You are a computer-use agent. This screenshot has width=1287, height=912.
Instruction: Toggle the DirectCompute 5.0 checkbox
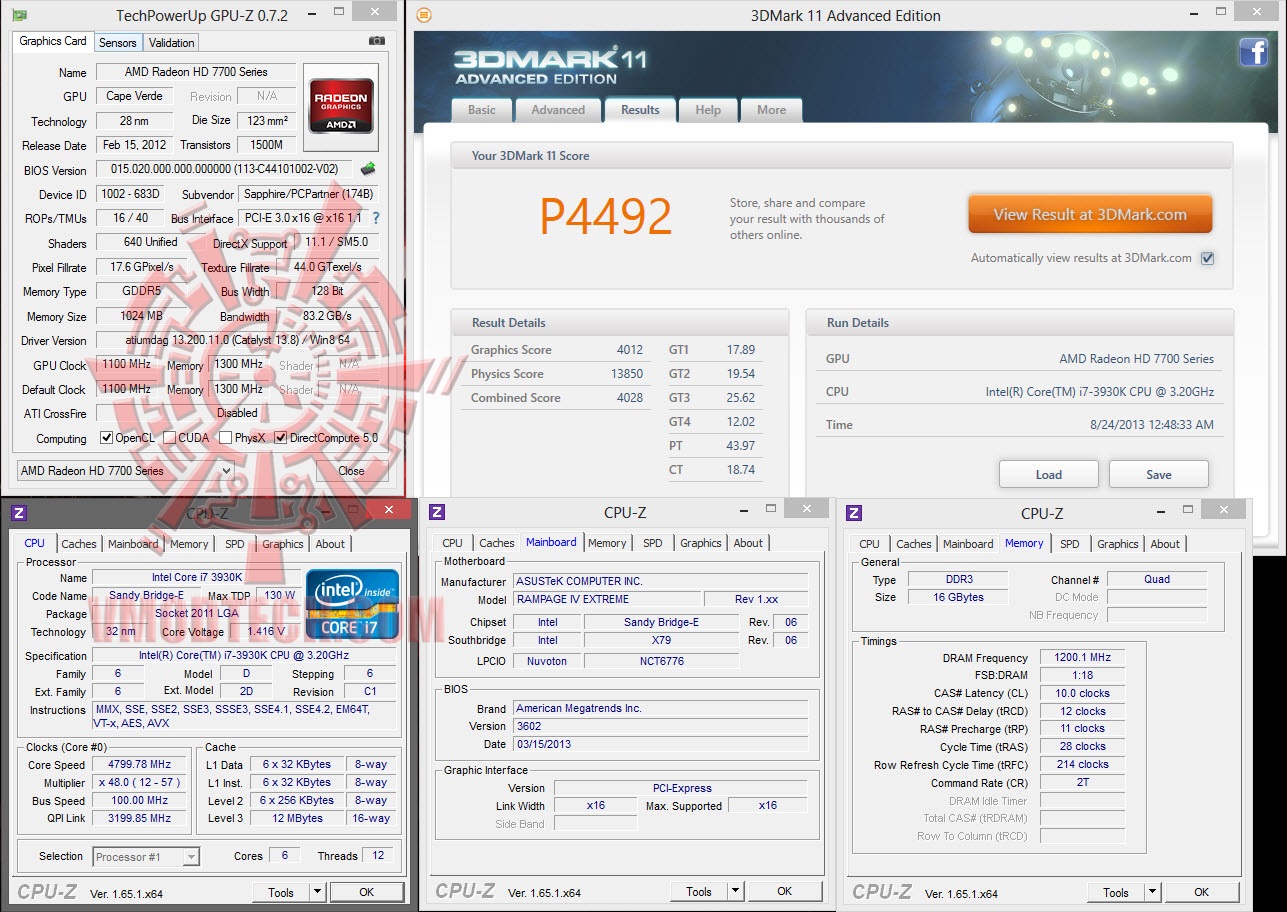[x=281, y=438]
